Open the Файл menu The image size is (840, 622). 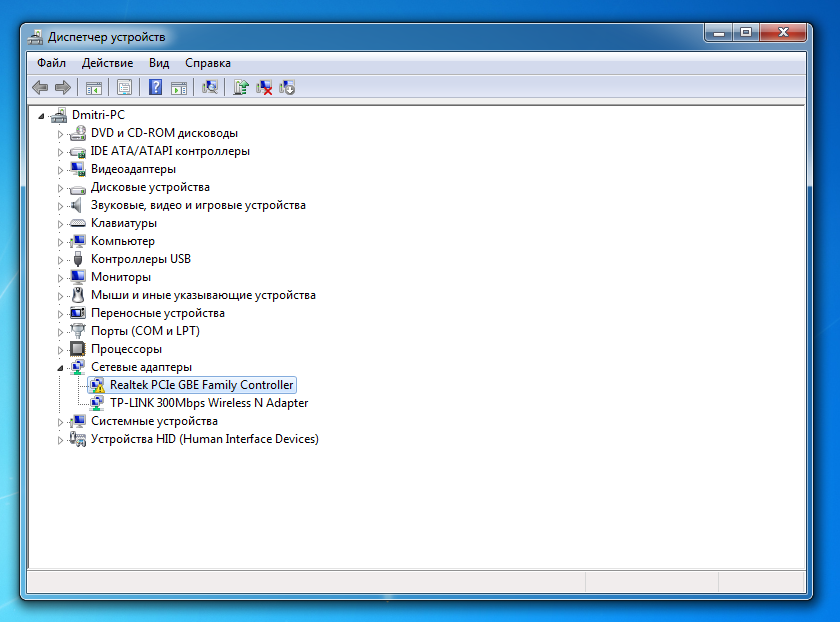coord(51,63)
